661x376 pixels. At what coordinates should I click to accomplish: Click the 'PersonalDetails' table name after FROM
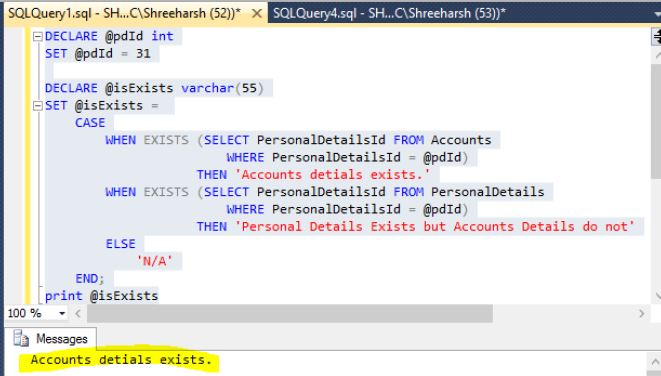pyautogui.click(x=488, y=192)
